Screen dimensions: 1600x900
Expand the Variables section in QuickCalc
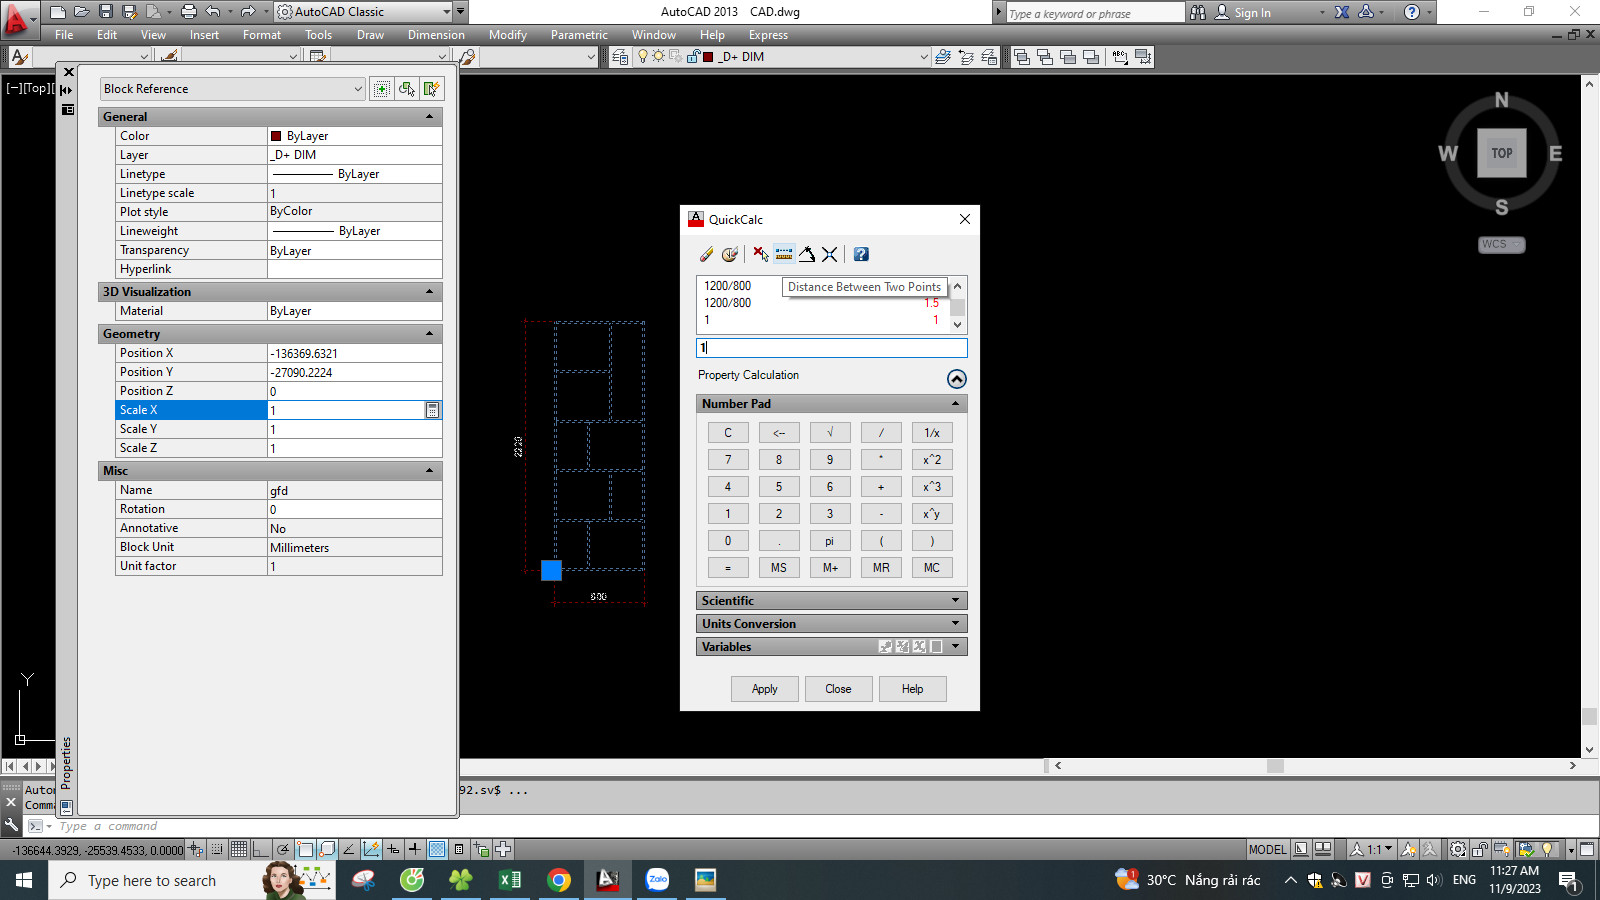(x=955, y=647)
